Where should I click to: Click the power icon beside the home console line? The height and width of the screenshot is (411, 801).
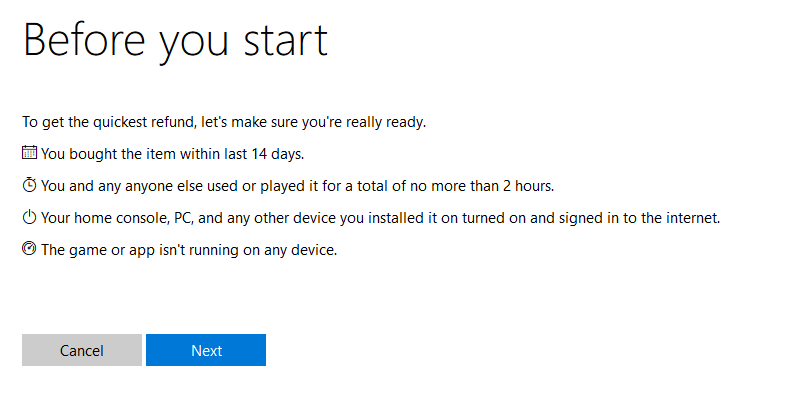tap(29, 217)
